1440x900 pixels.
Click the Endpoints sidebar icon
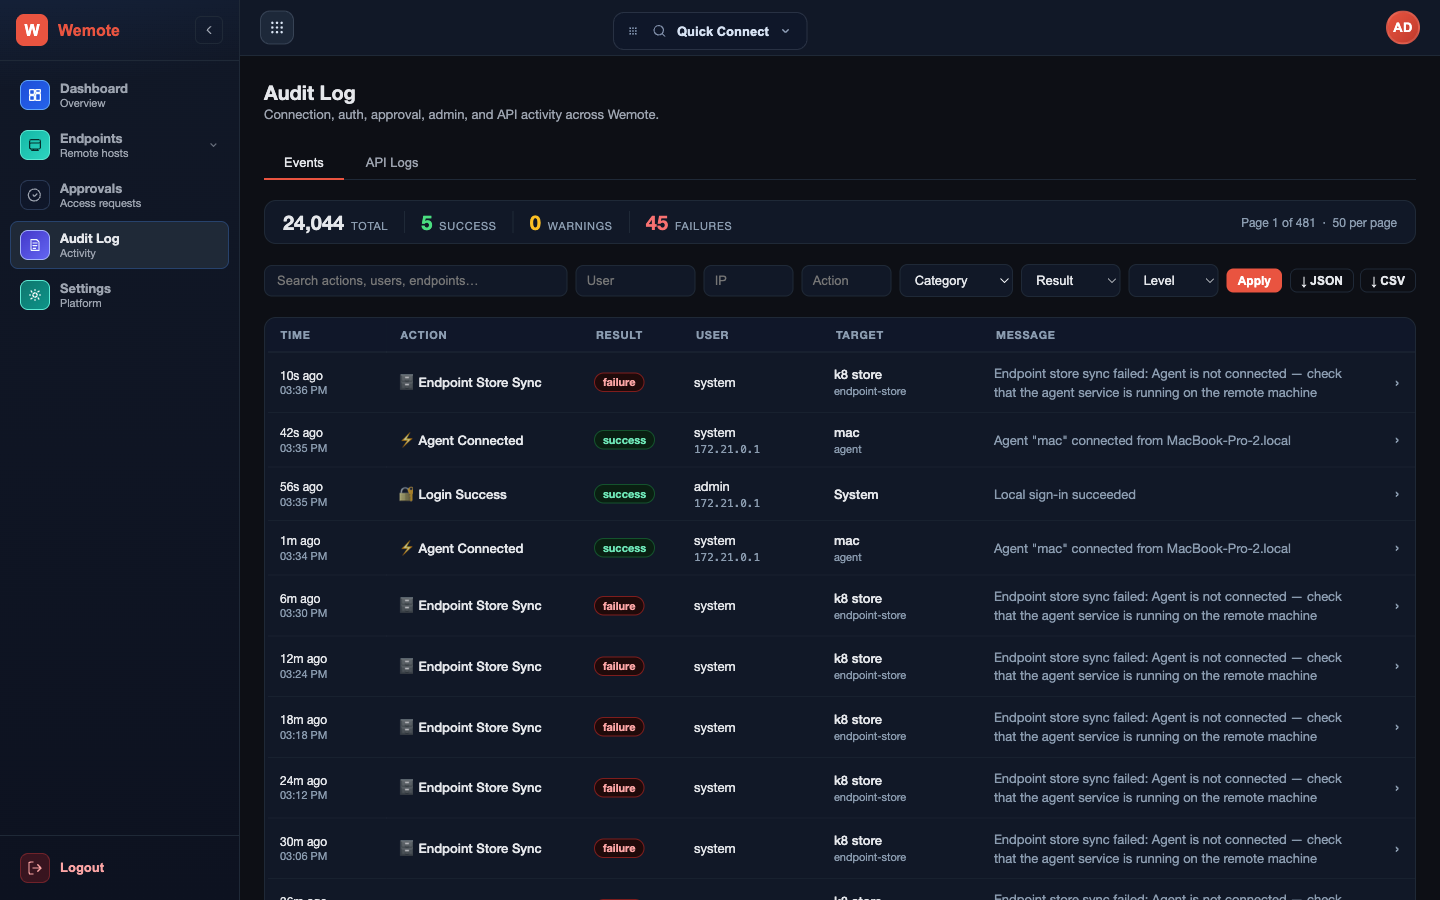click(x=35, y=145)
